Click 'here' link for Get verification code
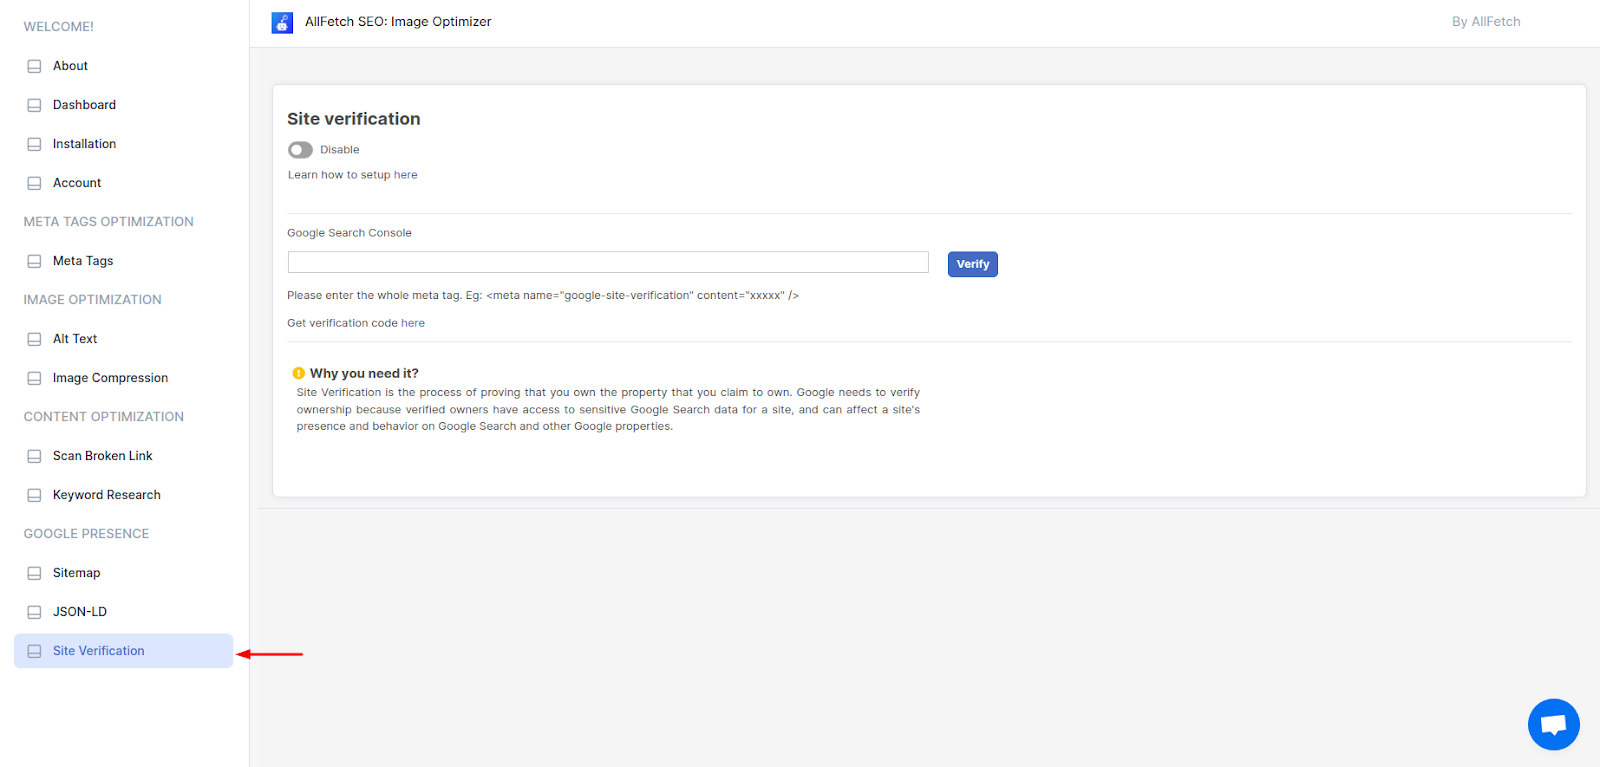Viewport: 1600px width, 767px height. click(x=413, y=323)
